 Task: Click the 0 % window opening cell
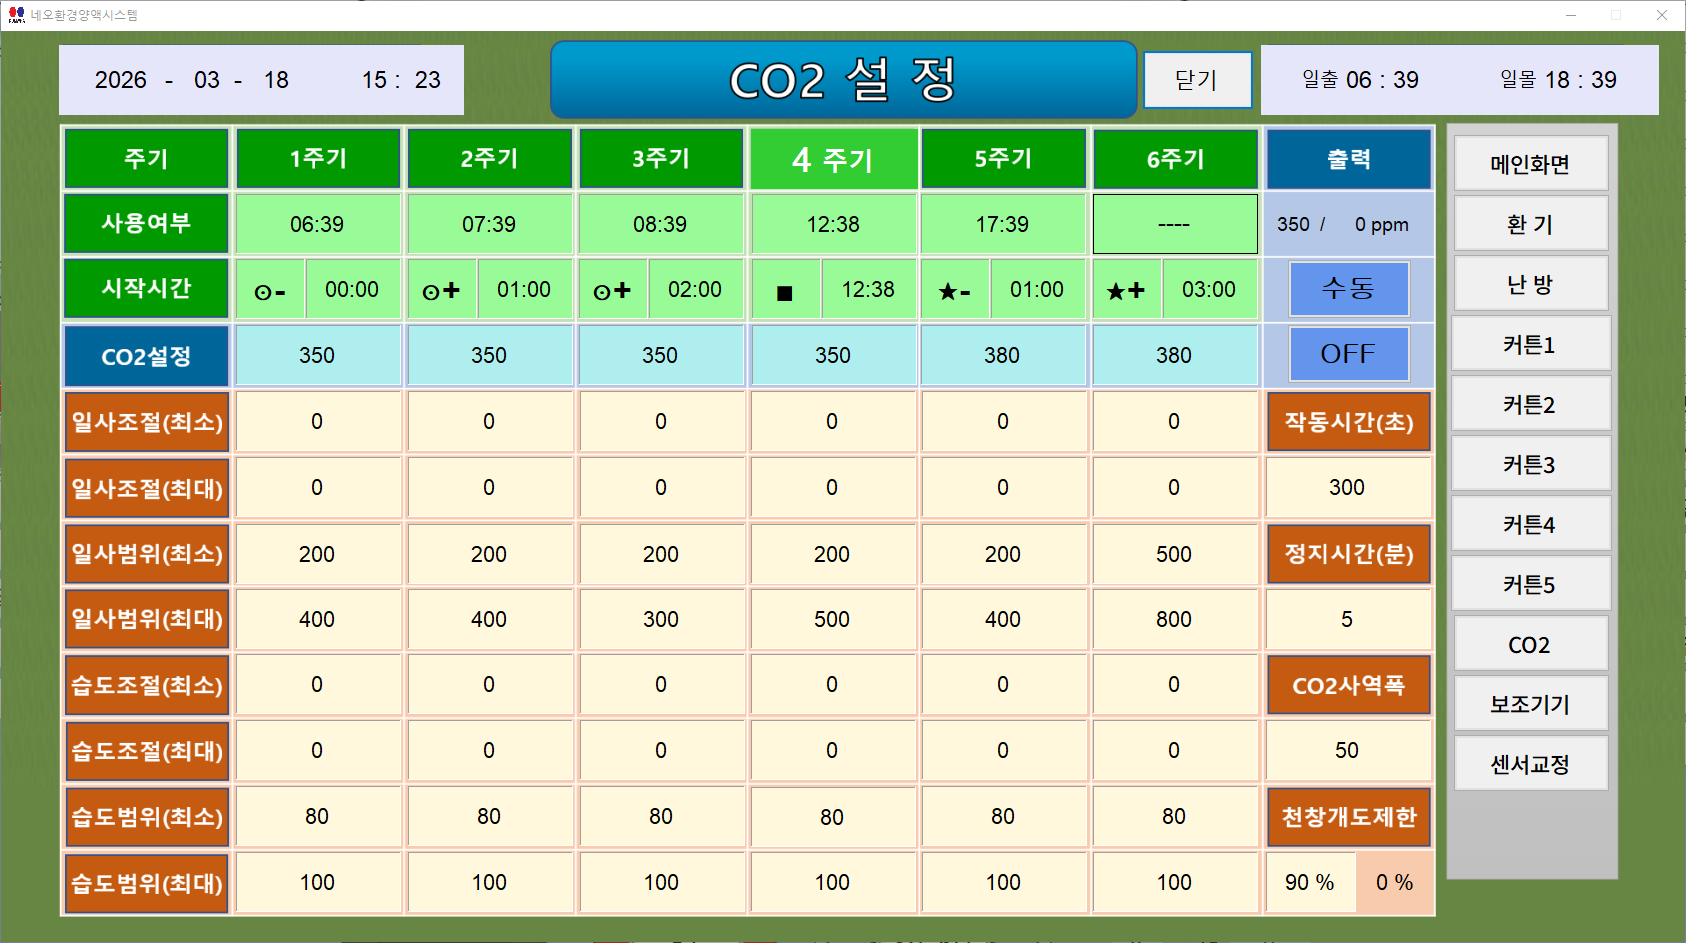click(x=1395, y=882)
